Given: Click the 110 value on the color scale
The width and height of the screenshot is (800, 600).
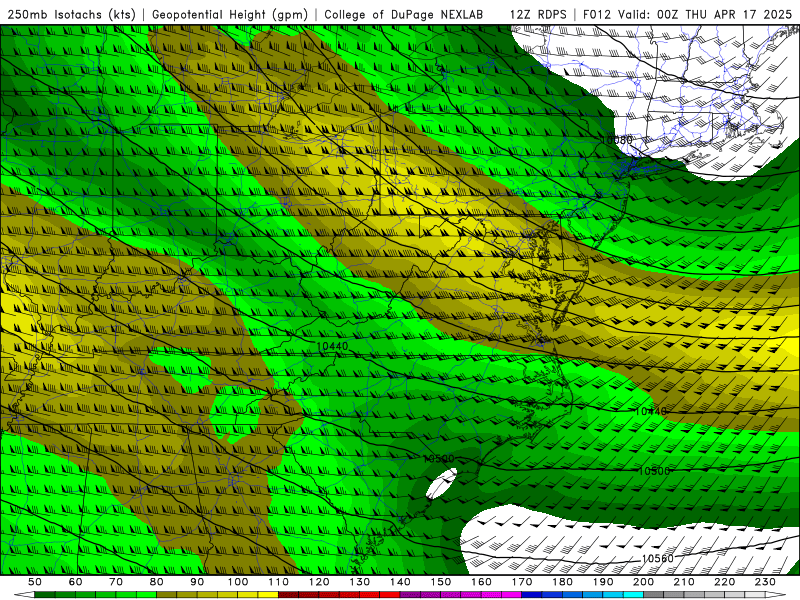Looking at the screenshot, I should click(x=279, y=582).
